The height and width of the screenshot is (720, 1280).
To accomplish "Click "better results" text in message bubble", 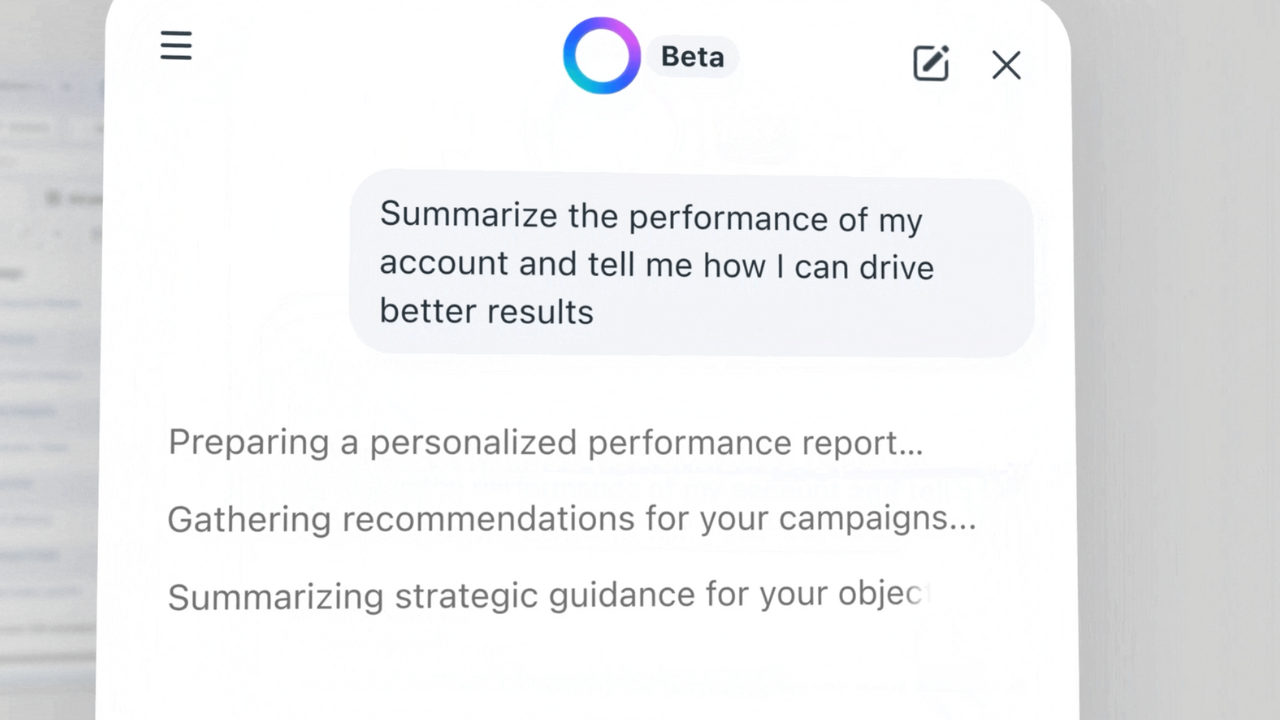I will point(487,311).
